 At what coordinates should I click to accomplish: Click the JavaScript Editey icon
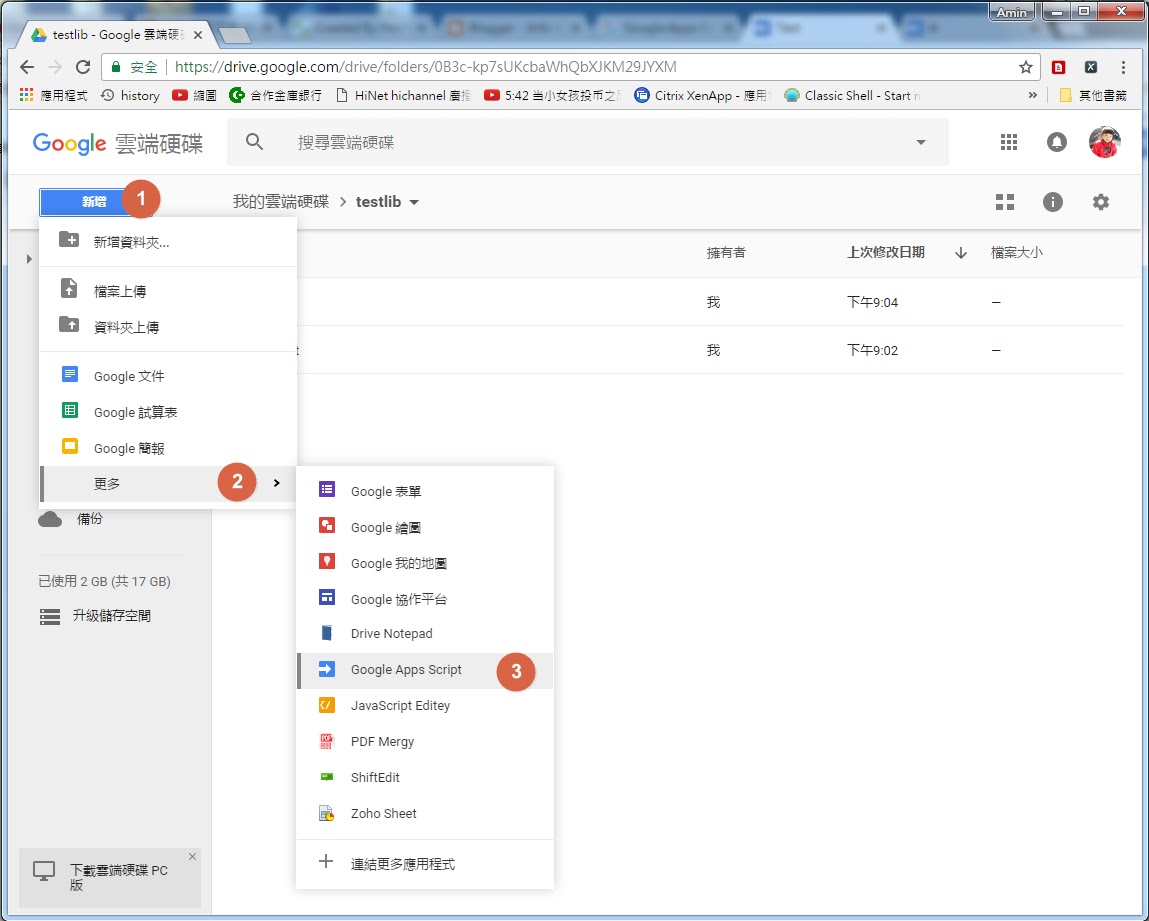[327, 705]
